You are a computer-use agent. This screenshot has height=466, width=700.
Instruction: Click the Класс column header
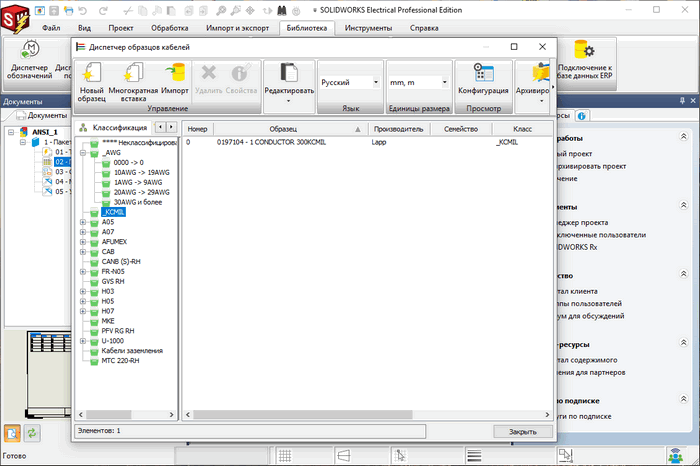point(522,129)
